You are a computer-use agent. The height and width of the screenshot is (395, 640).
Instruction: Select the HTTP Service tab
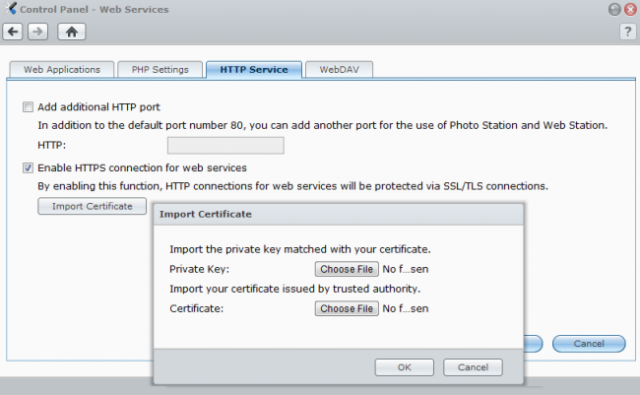click(x=254, y=69)
